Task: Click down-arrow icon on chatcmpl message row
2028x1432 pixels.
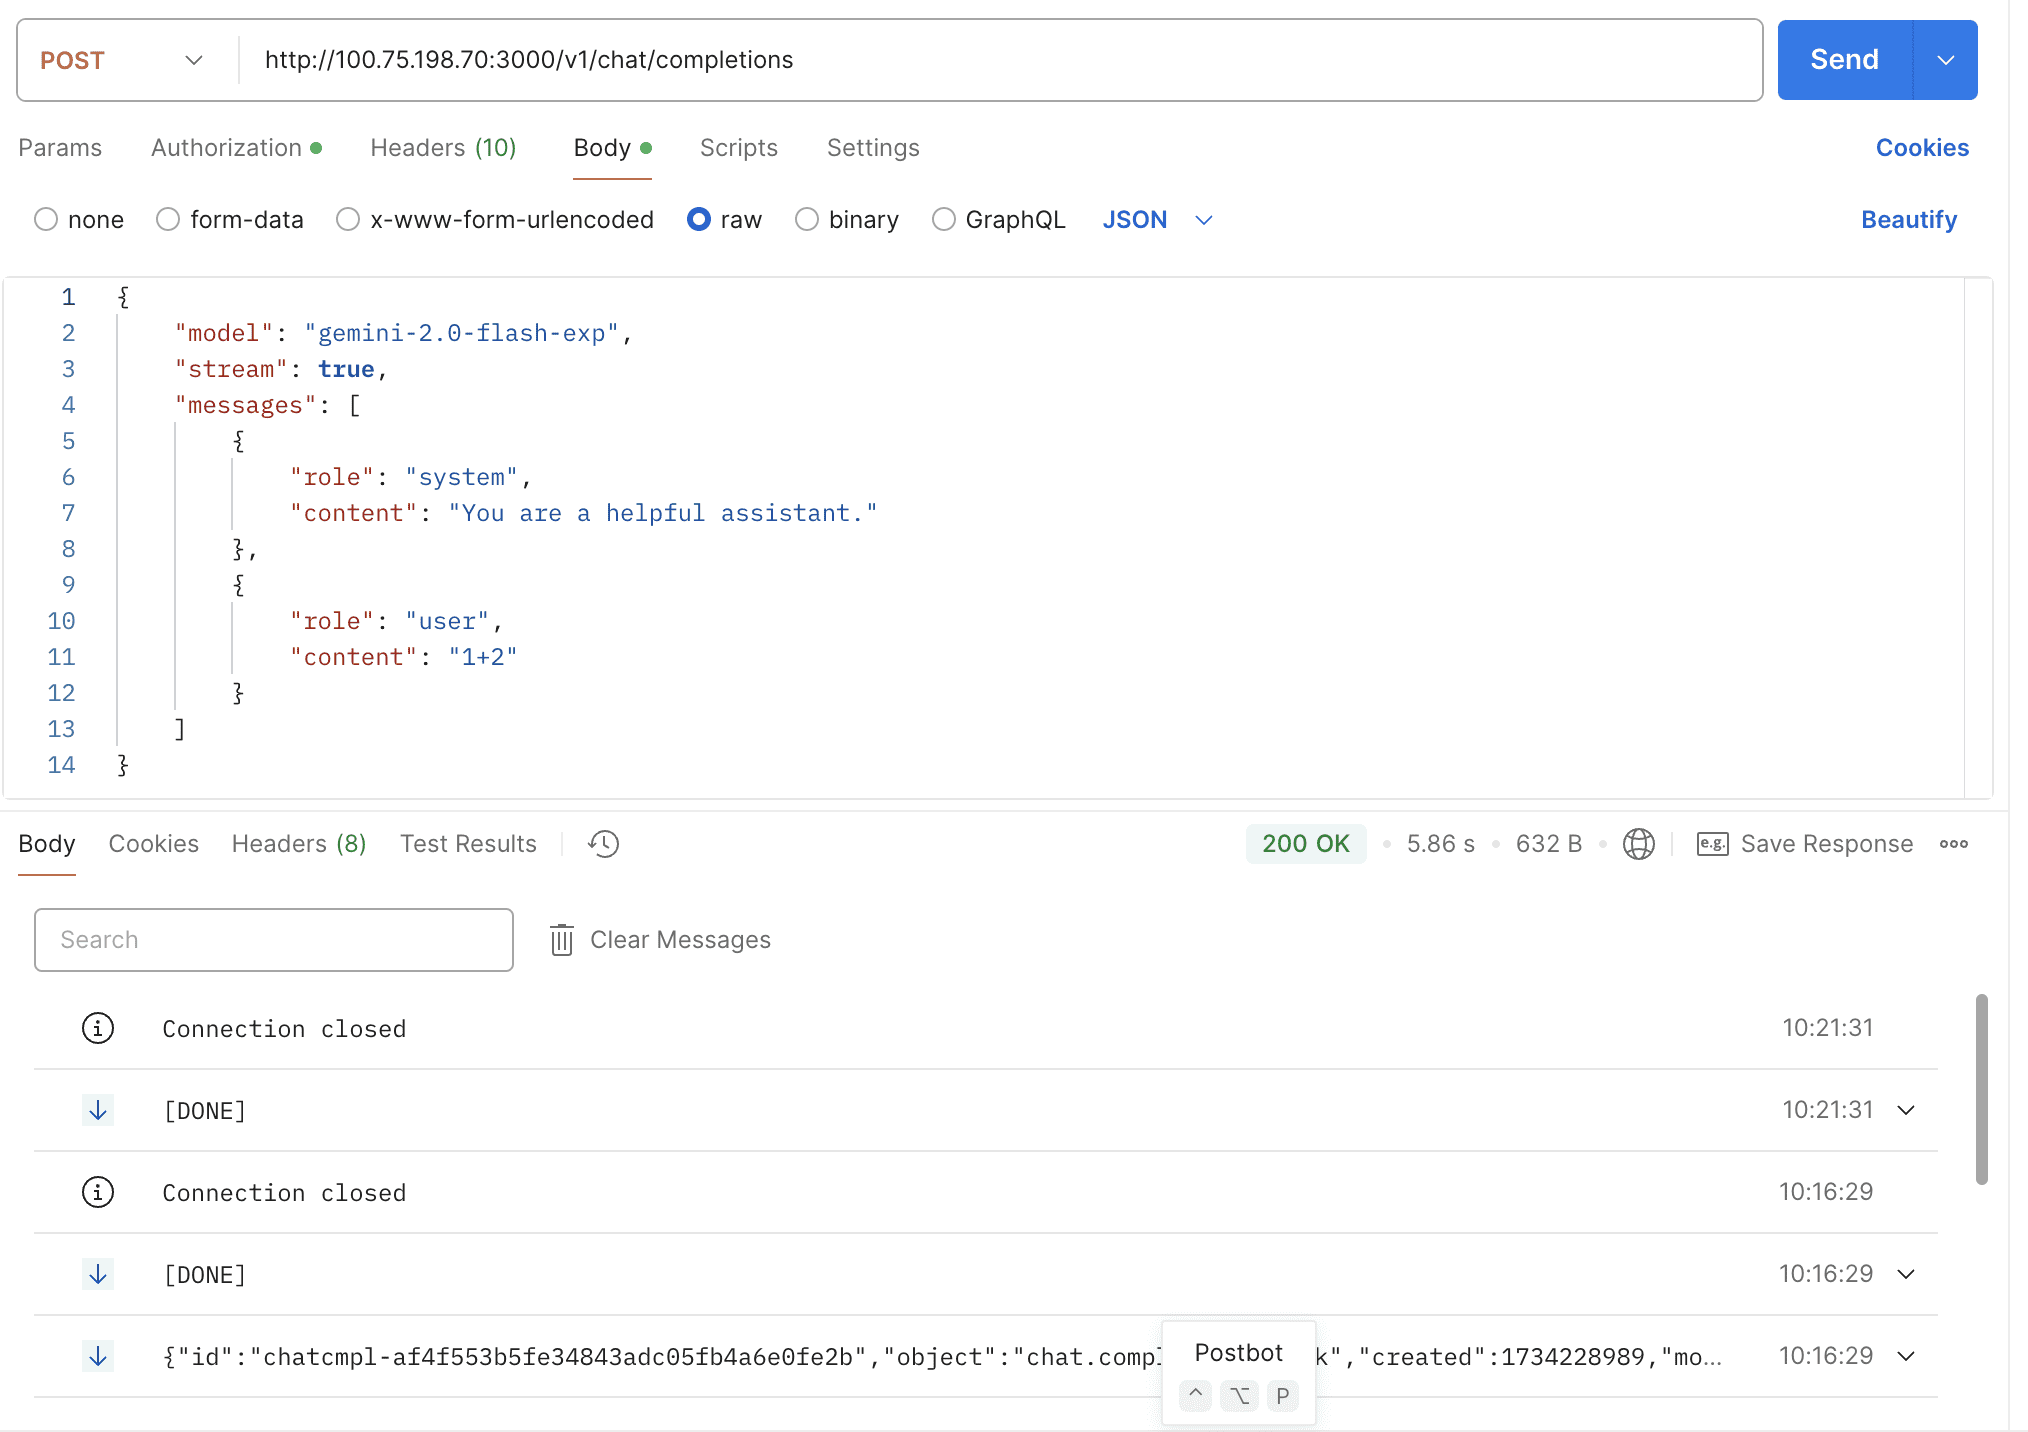Action: coord(98,1356)
